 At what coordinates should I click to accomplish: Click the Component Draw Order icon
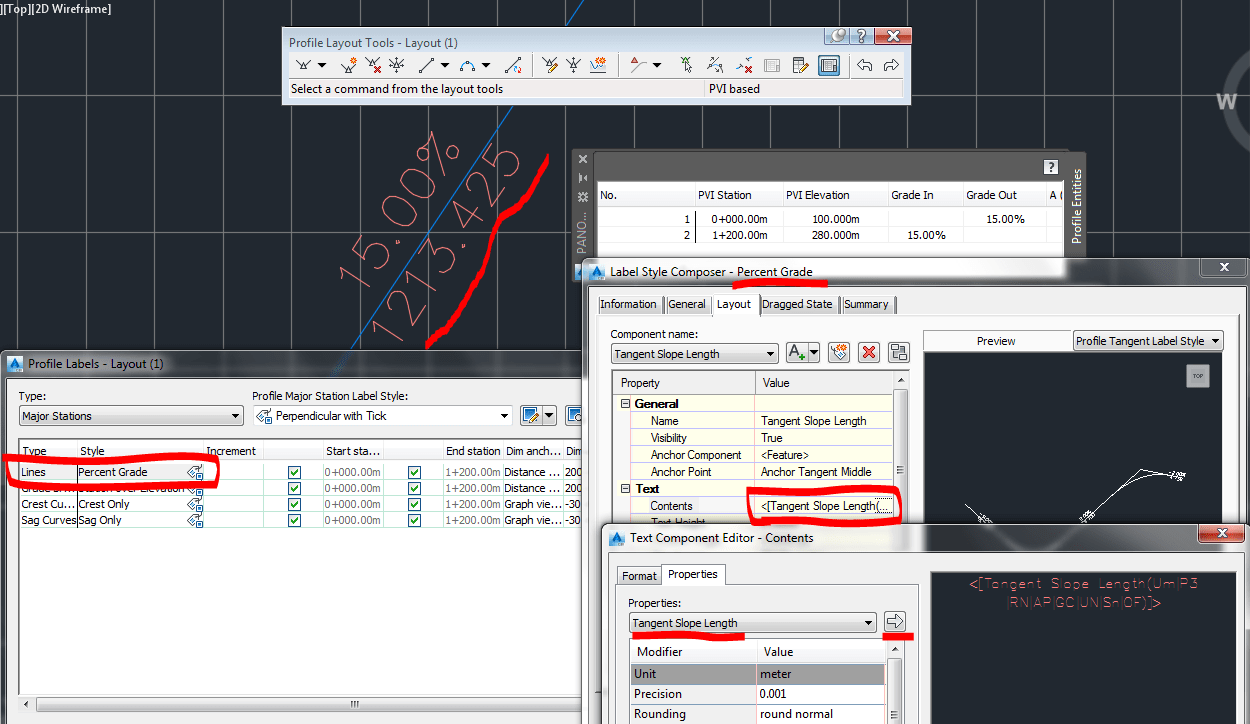(x=897, y=352)
